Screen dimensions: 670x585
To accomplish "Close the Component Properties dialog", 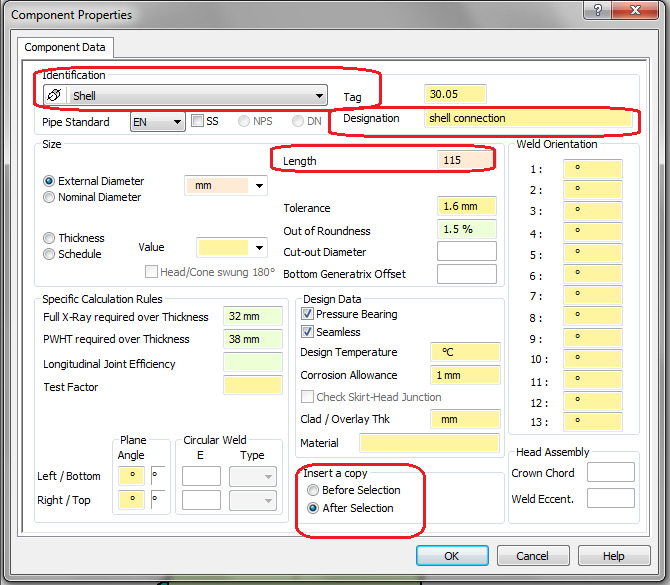I will 635,10.
